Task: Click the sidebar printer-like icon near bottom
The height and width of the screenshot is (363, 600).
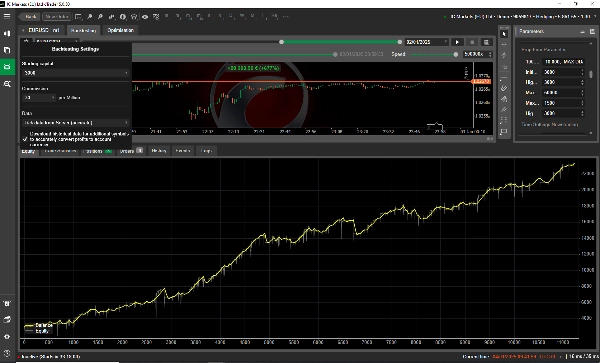Action: [x=7, y=319]
